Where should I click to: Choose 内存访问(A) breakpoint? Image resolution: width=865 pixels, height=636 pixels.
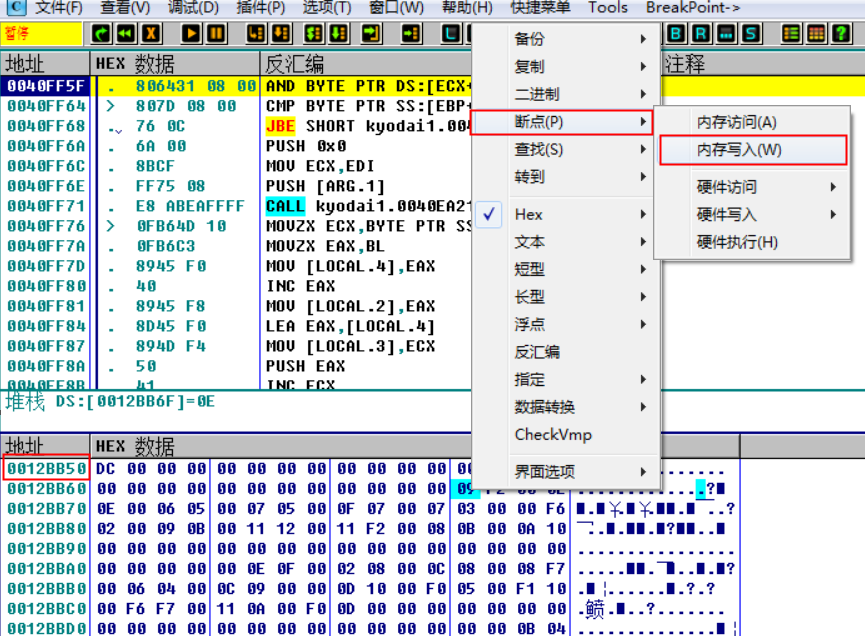752,122
